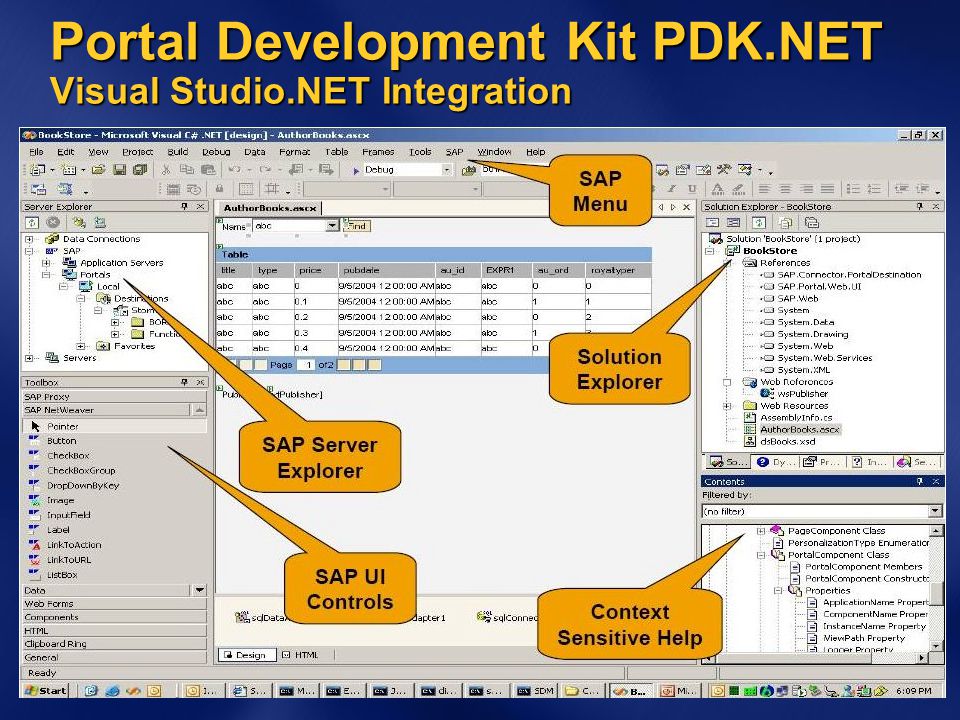Click the page number field showing 1
This screenshot has width=960, height=720.
(x=306, y=365)
